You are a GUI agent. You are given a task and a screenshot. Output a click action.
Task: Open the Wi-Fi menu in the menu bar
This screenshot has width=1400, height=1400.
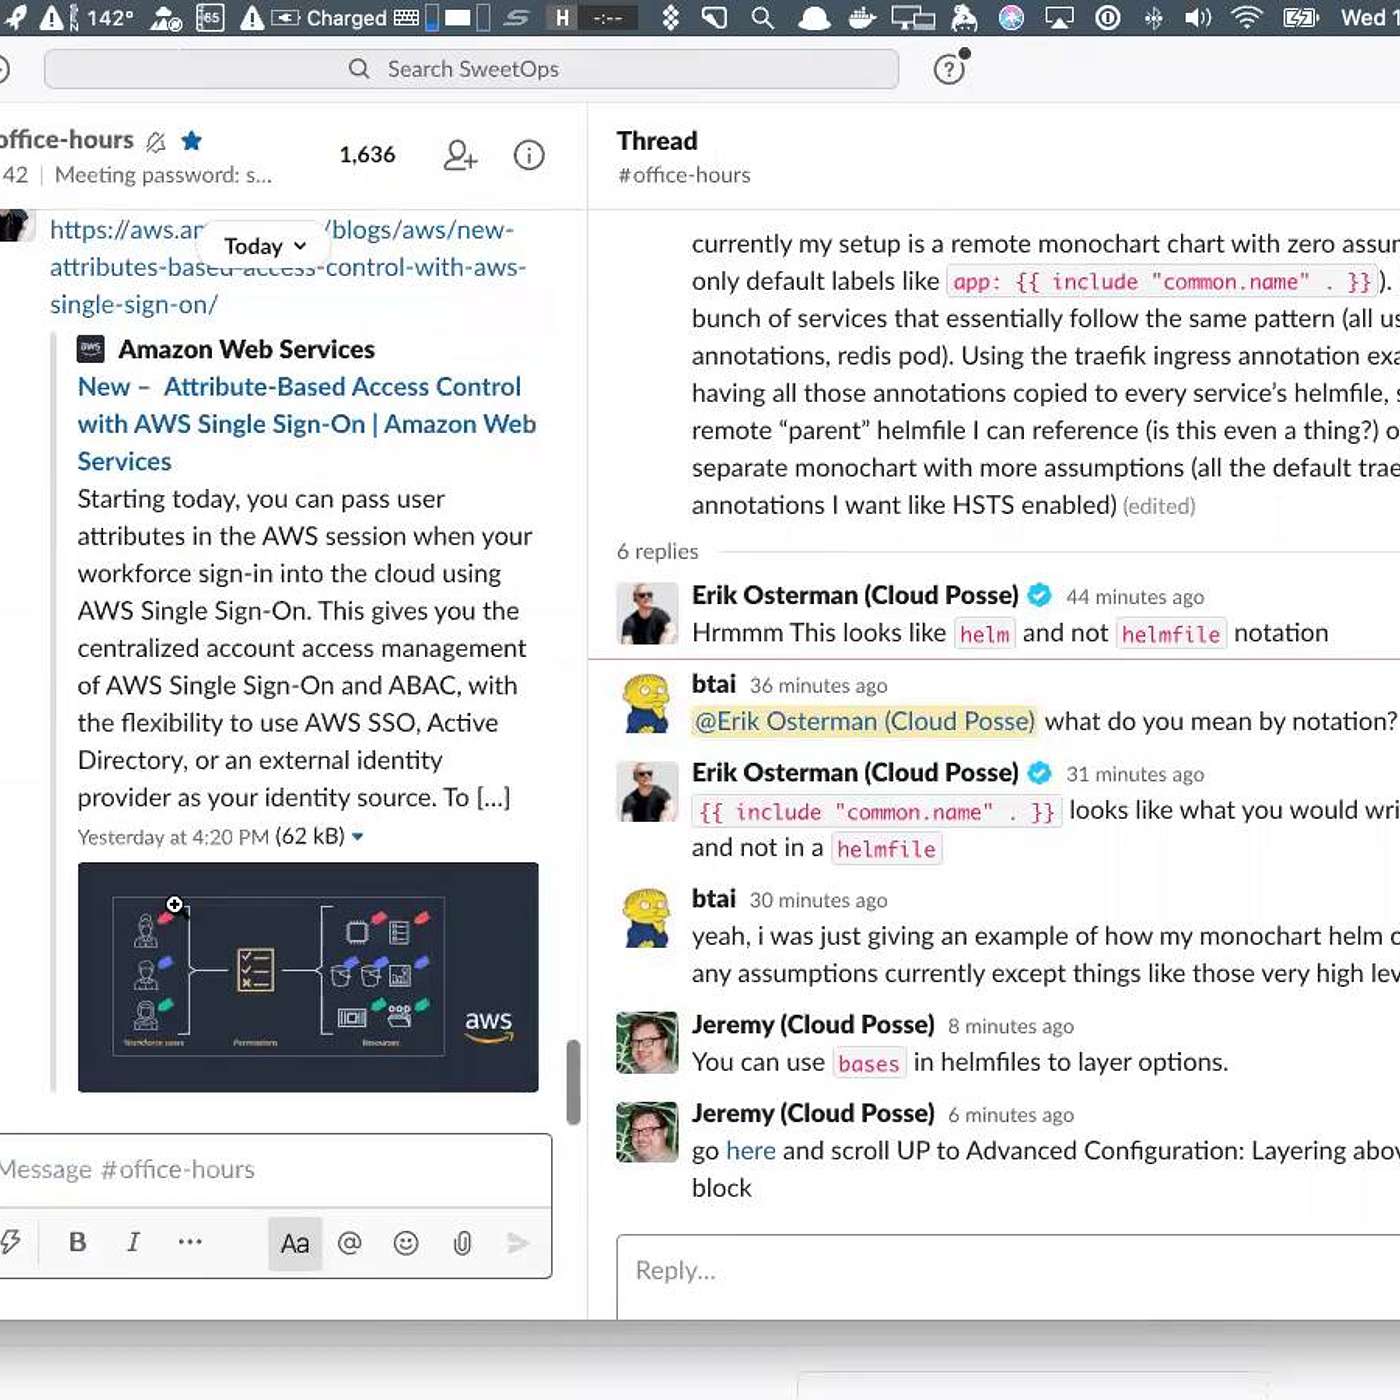coord(1246,18)
